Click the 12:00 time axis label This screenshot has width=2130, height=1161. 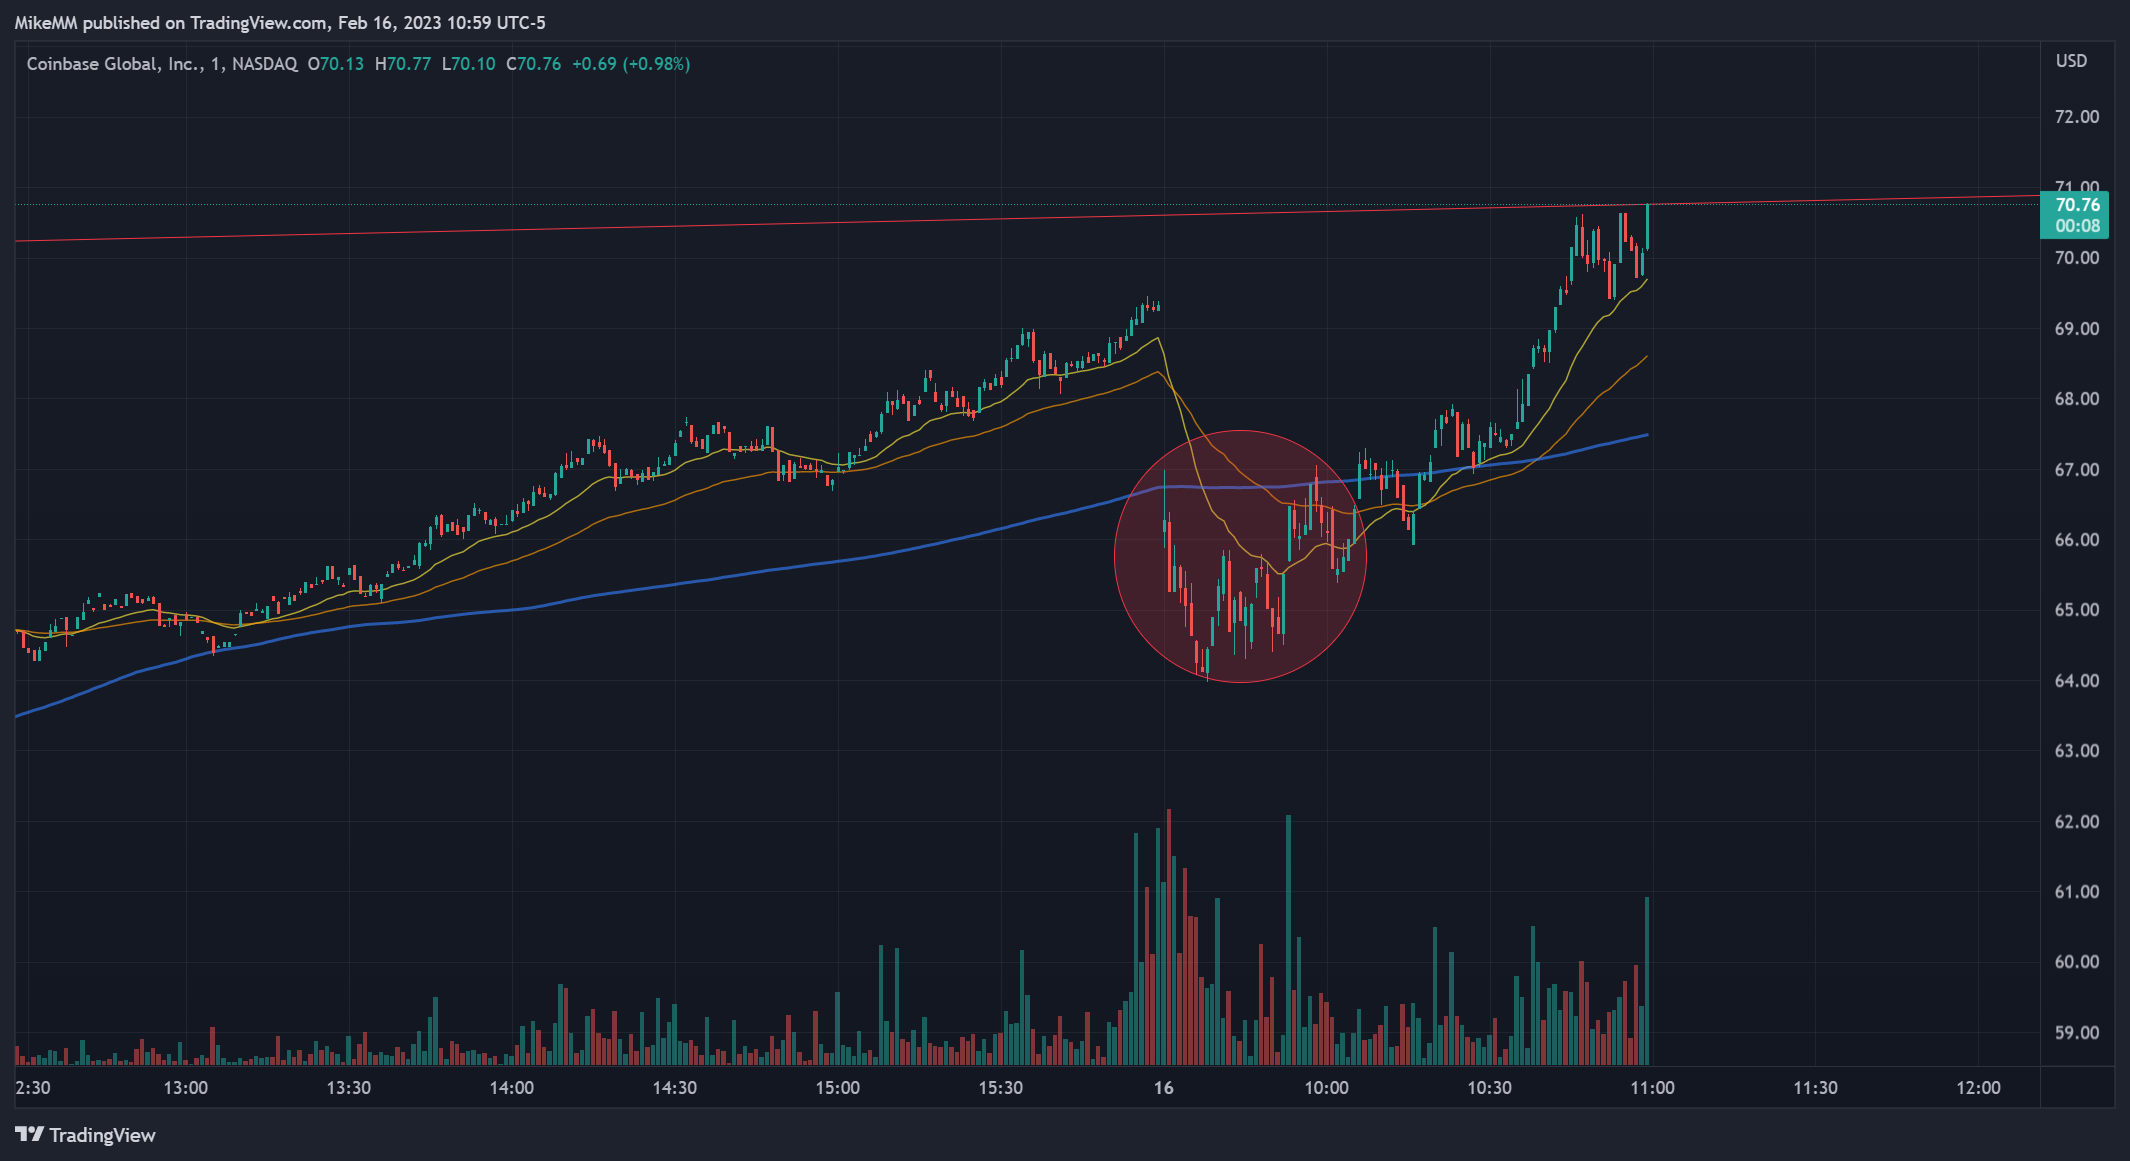click(1979, 1088)
